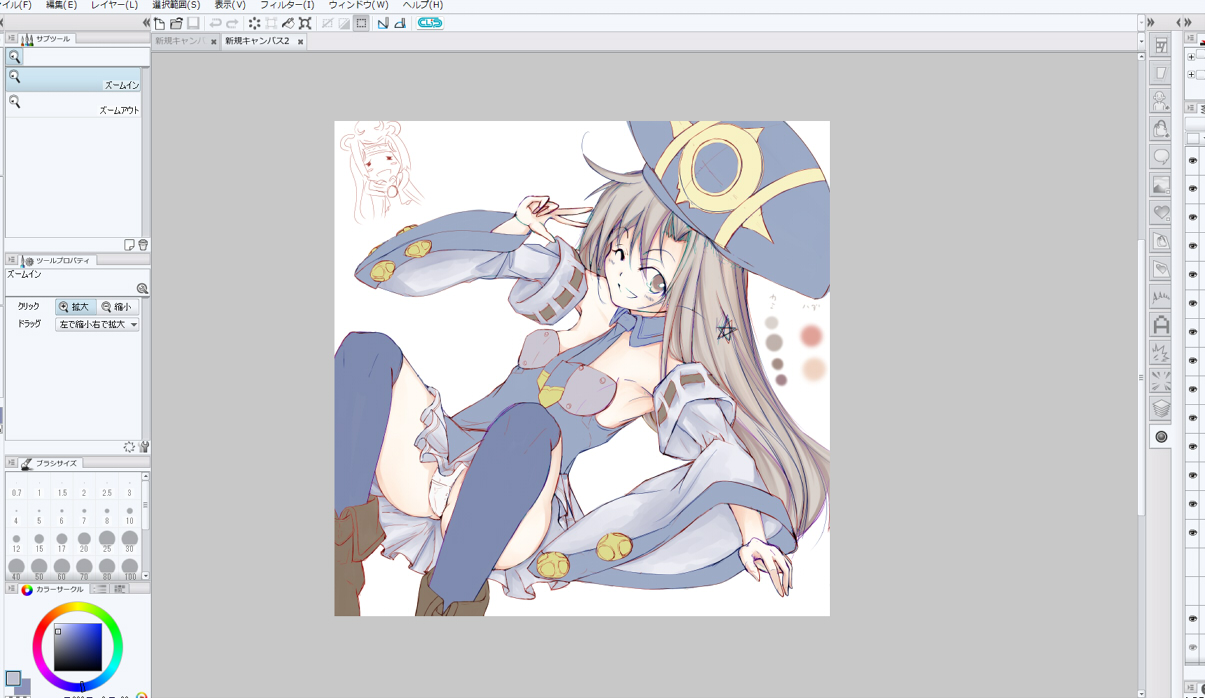
Task: Click the reset gear icon in Tool Property
Action: click(x=129, y=447)
